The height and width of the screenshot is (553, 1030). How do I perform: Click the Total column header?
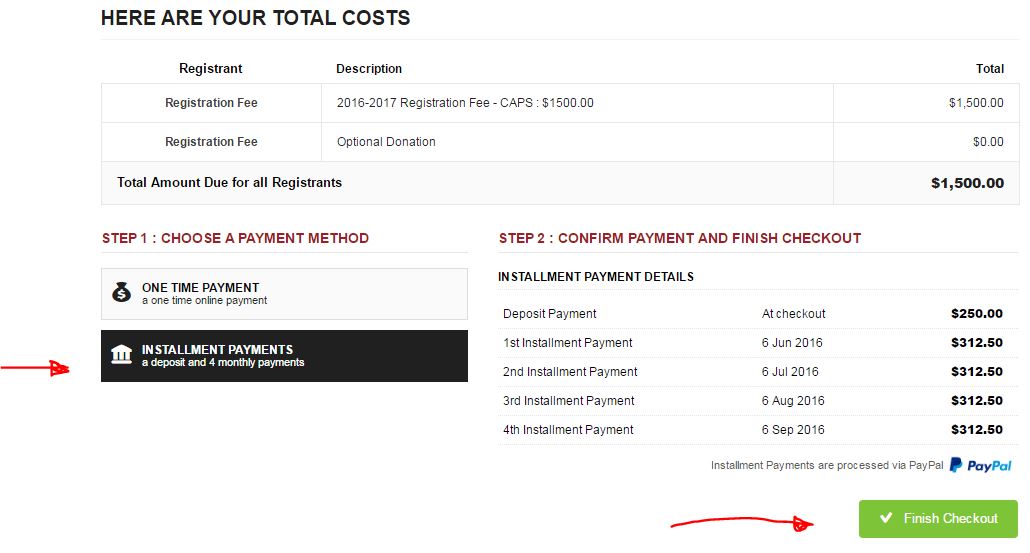[989, 69]
